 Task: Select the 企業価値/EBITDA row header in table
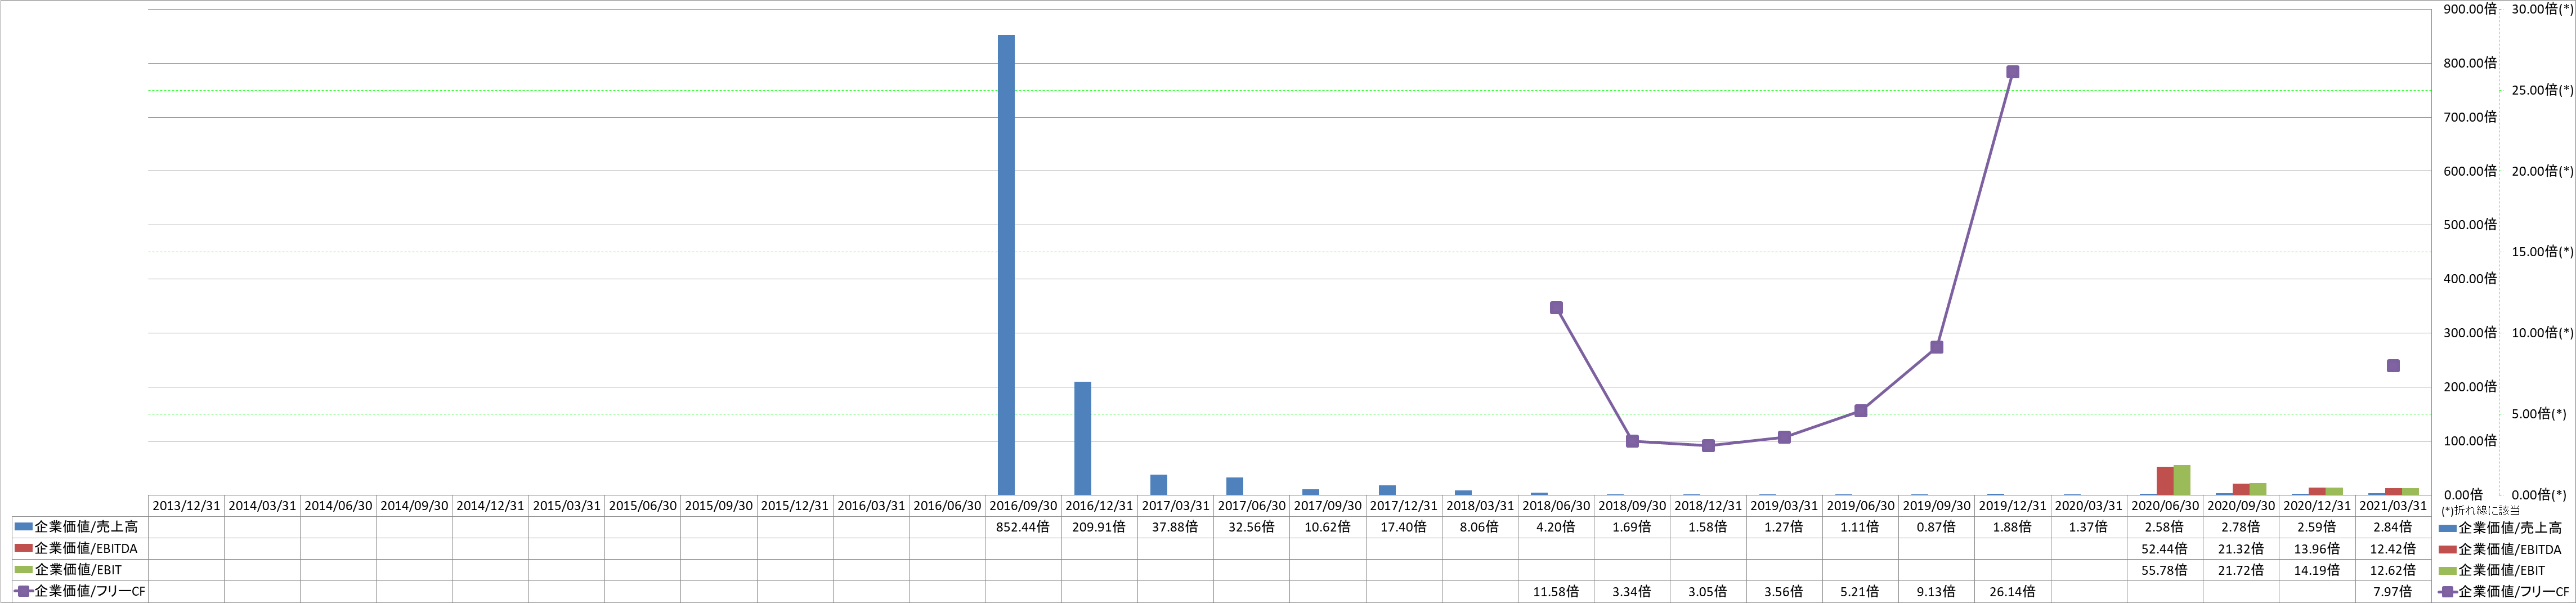tap(80, 548)
